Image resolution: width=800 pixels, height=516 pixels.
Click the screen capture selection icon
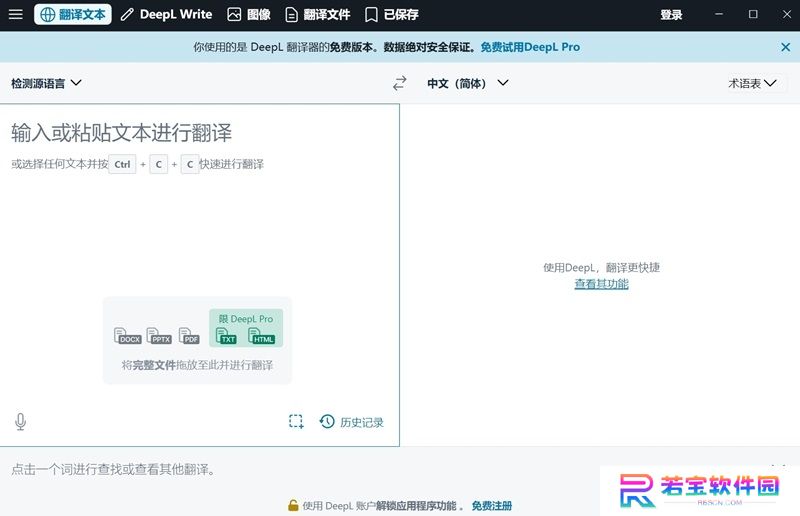[296, 421]
